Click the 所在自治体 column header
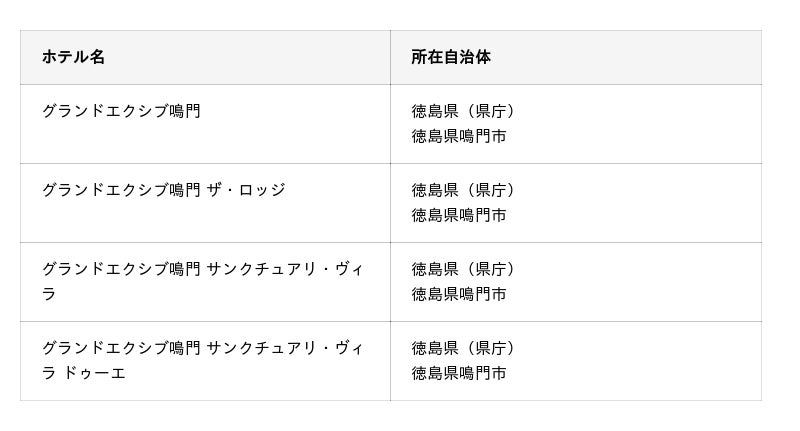This screenshot has height=431, width=800. point(451,57)
